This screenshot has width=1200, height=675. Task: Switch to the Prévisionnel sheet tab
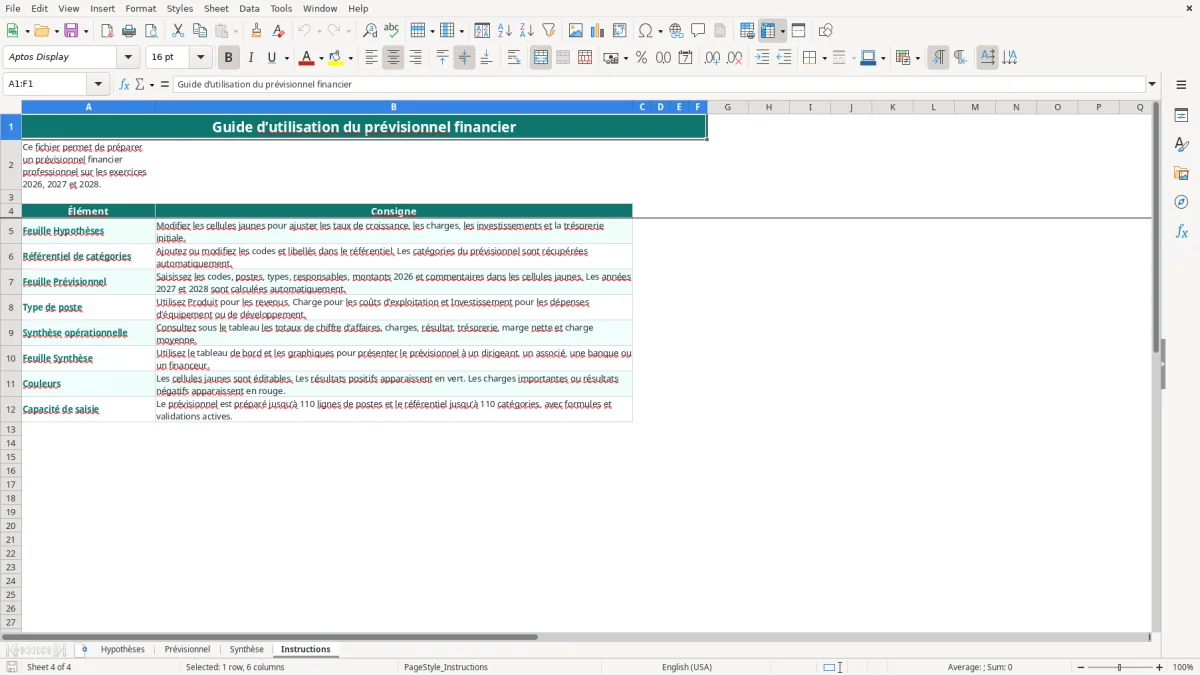[x=187, y=649]
